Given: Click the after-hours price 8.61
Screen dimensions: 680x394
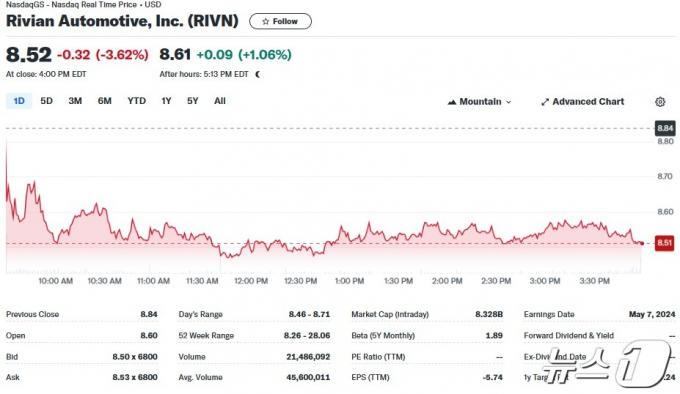Looking at the screenshot, I should [x=175, y=55].
